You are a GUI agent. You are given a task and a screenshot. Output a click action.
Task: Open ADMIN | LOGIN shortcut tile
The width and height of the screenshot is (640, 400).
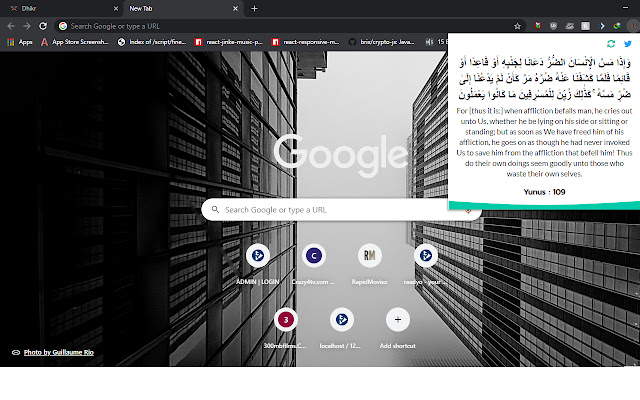tap(258, 264)
